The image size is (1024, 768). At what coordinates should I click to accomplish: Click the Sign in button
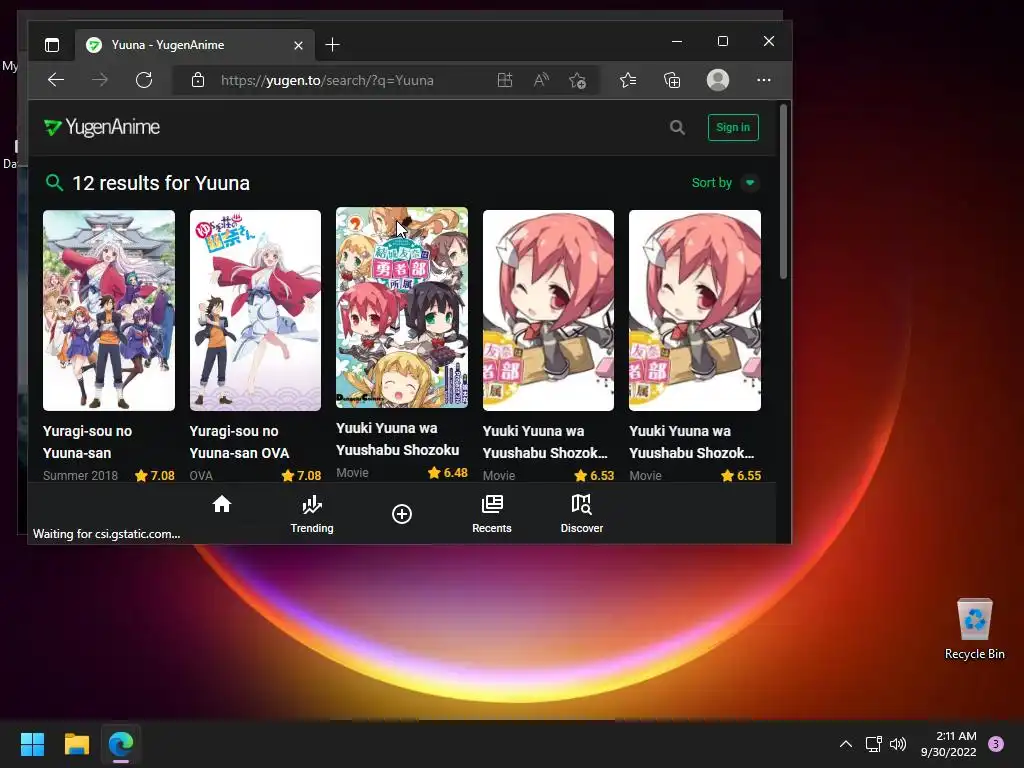tap(733, 127)
